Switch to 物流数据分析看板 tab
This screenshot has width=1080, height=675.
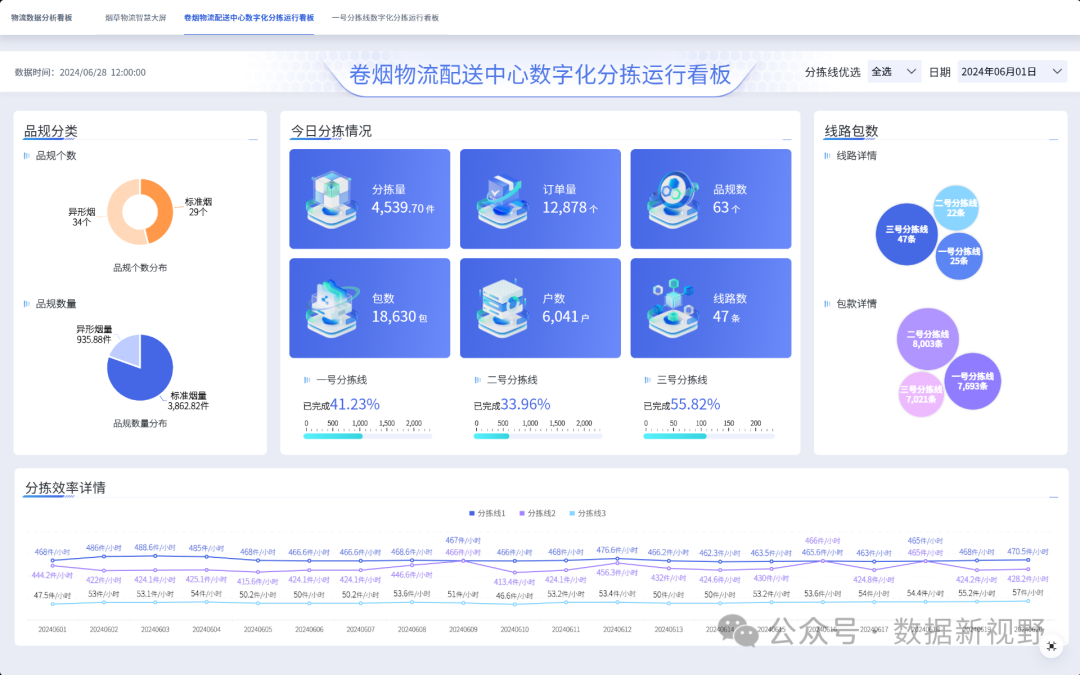coord(42,18)
